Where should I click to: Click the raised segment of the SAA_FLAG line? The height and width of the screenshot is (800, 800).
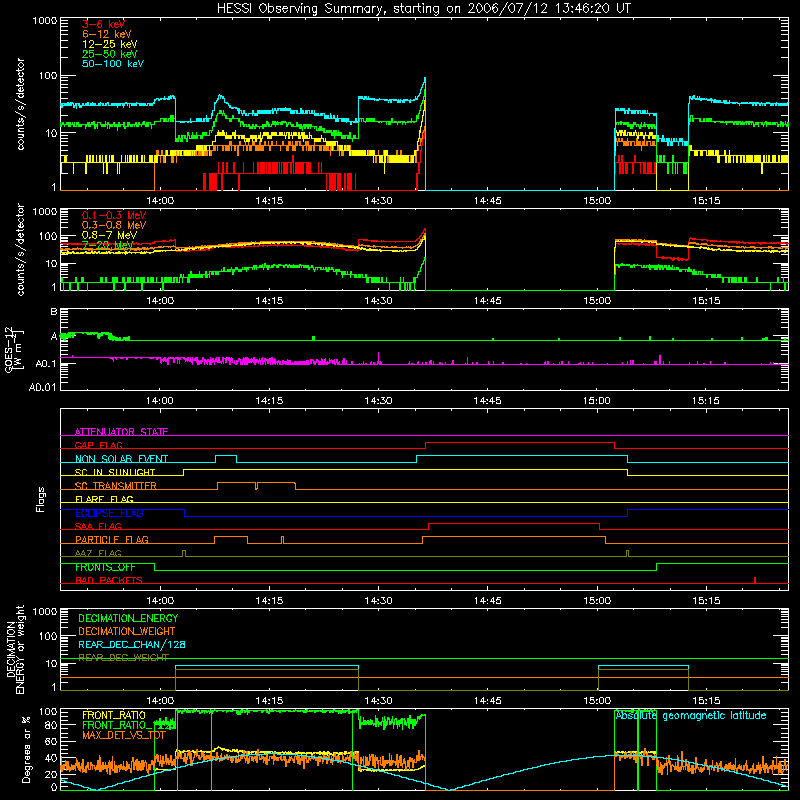[x=514, y=523]
